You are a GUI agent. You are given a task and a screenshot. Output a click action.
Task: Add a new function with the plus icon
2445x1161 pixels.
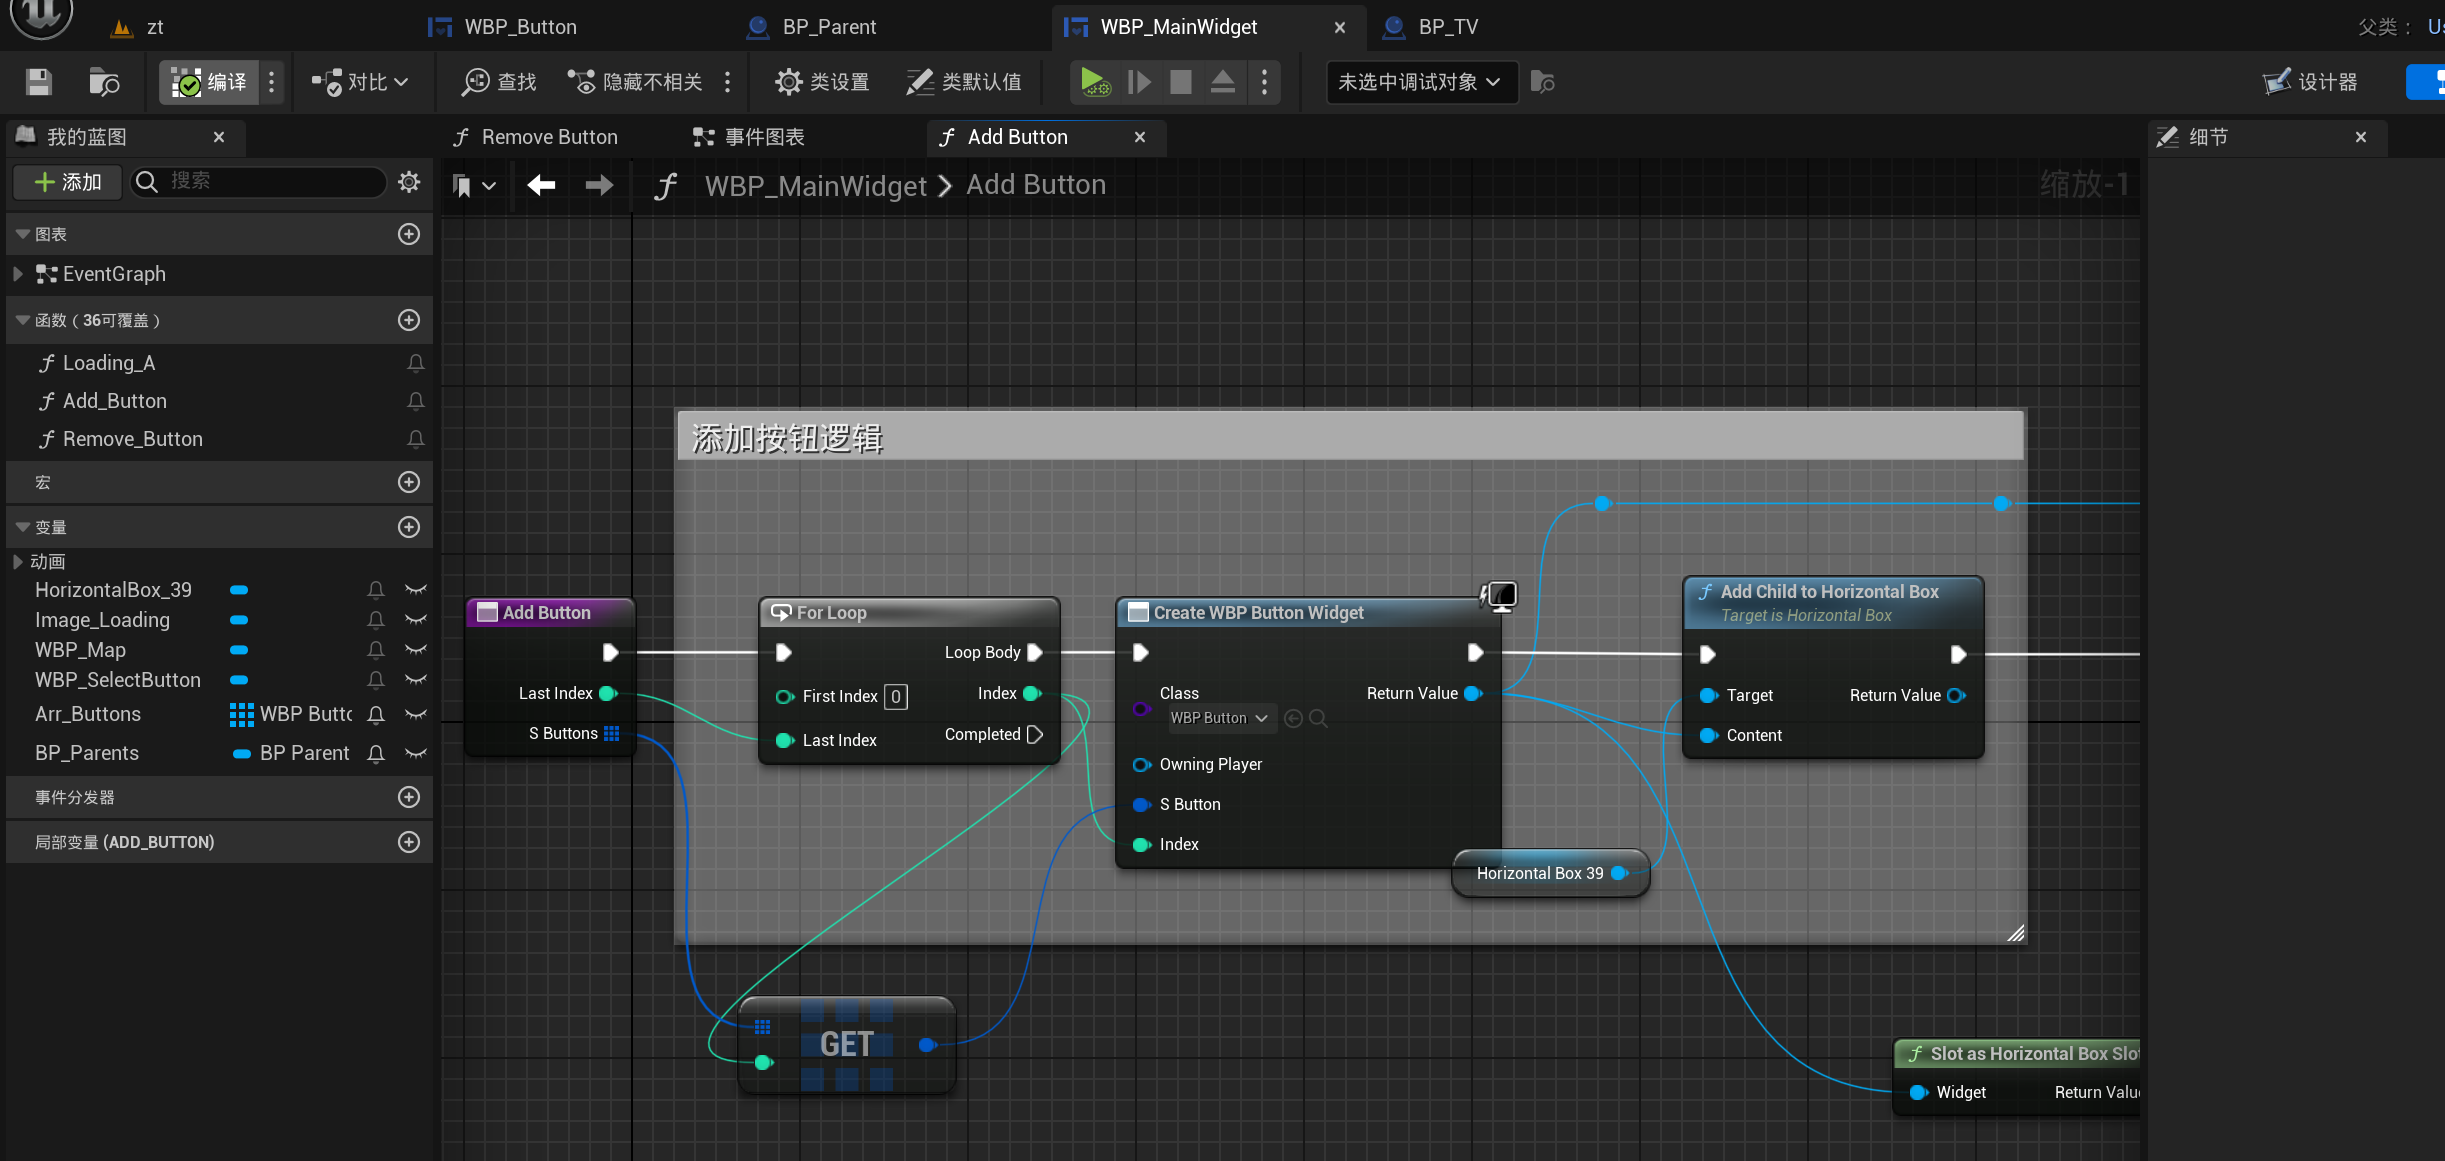(409, 320)
